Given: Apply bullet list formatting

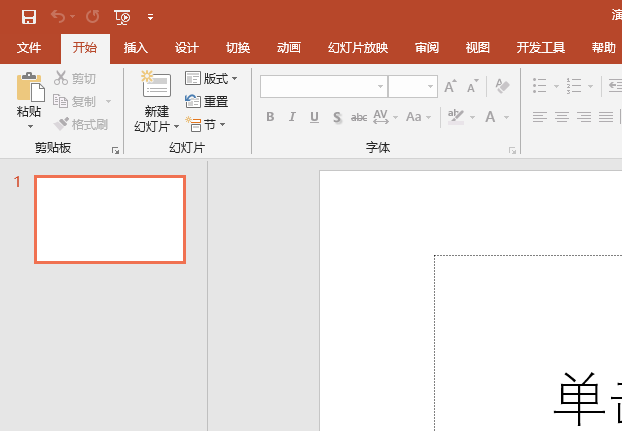Looking at the screenshot, I should click(539, 86).
